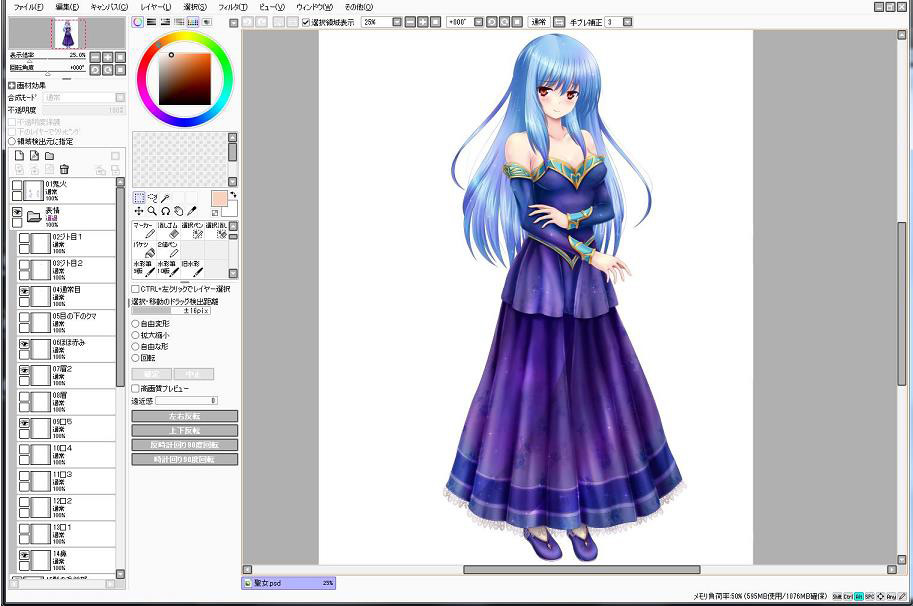The width and height of the screenshot is (913, 606).
Task: Select the Zoom magnifier tool
Action: click(152, 212)
